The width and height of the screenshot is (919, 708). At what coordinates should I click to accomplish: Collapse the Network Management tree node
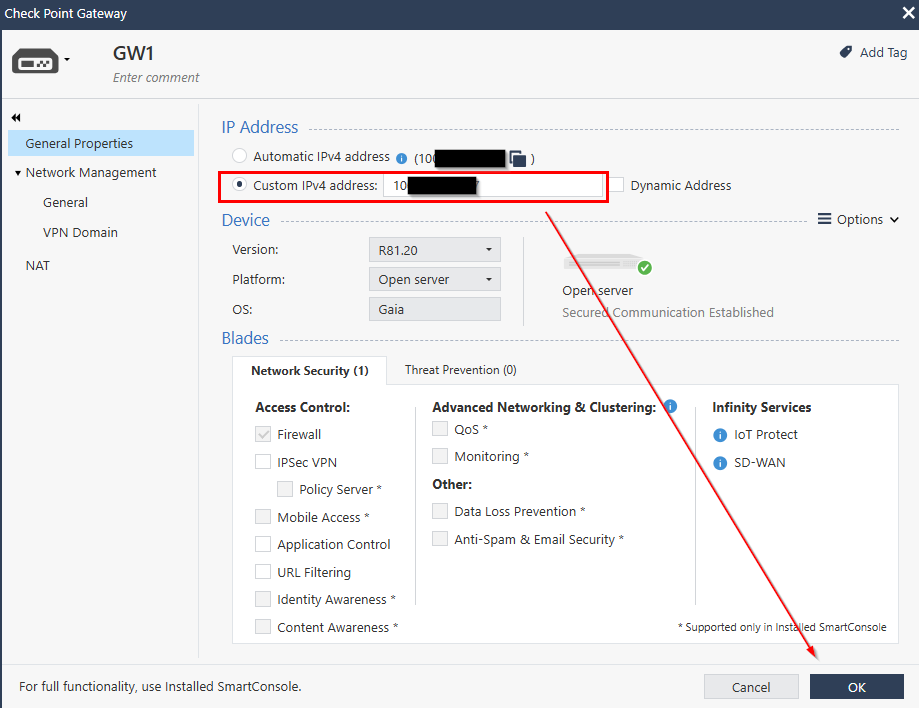(x=18, y=173)
